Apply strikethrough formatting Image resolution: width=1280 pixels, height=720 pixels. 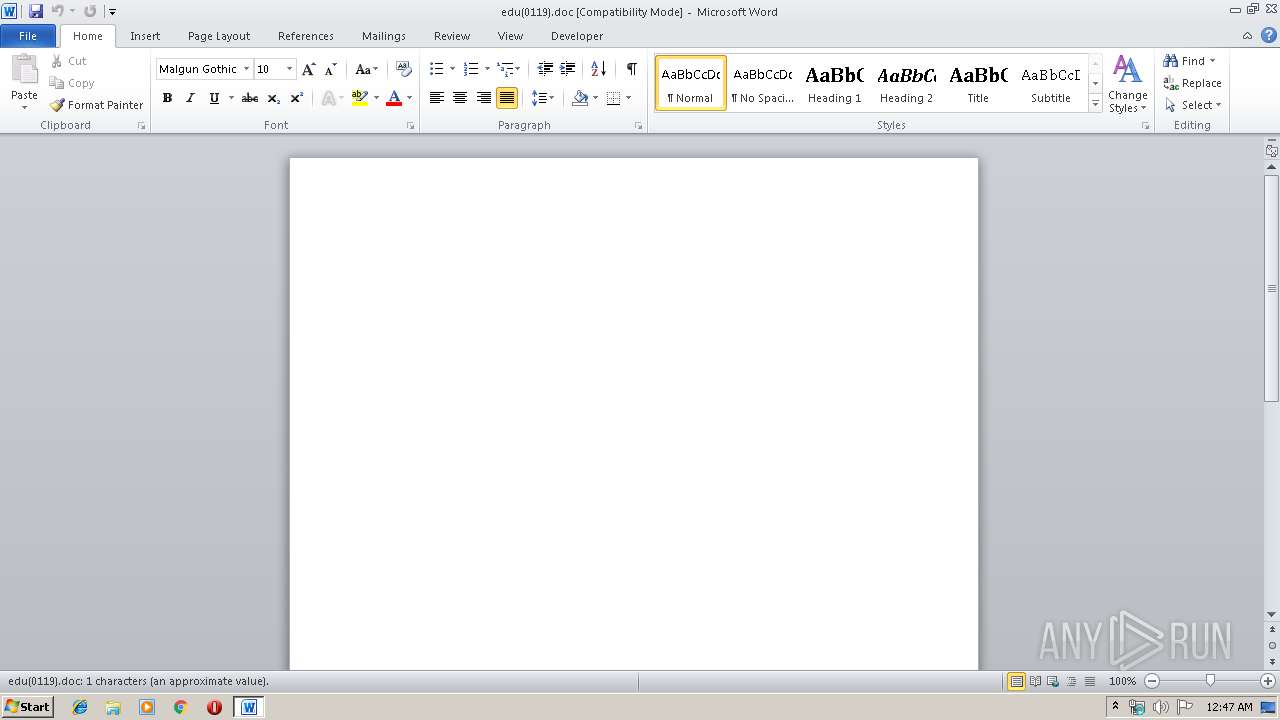tap(250, 98)
